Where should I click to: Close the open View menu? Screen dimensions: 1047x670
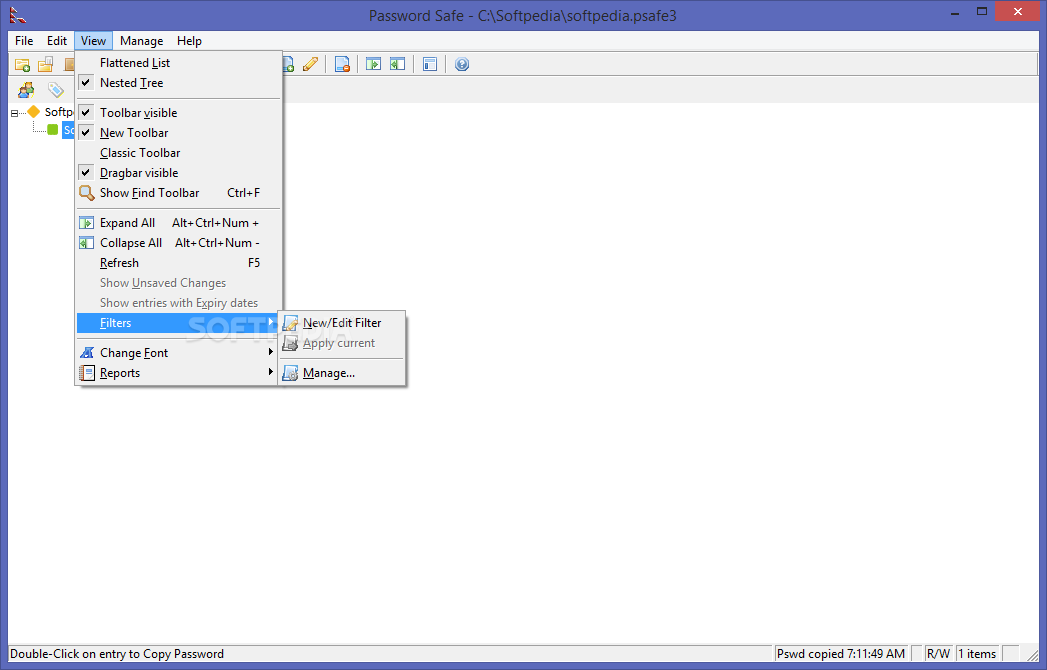93,41
